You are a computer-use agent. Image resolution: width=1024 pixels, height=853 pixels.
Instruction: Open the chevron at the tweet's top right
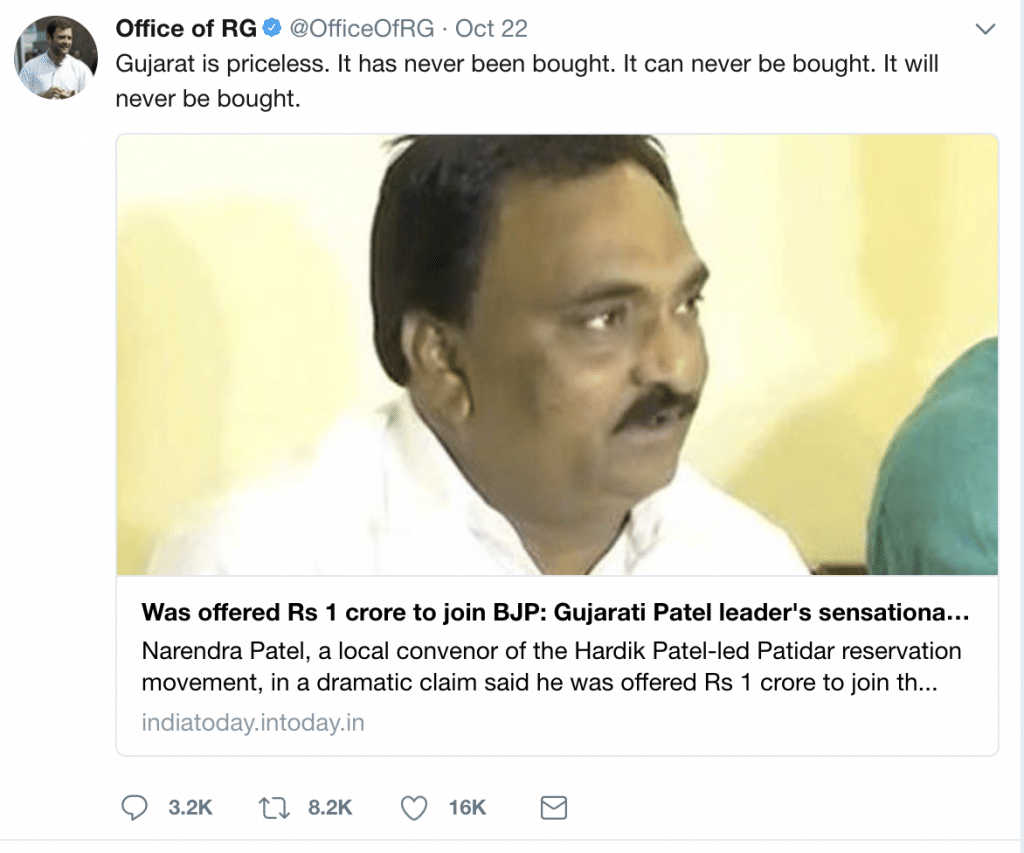point(986,28)
